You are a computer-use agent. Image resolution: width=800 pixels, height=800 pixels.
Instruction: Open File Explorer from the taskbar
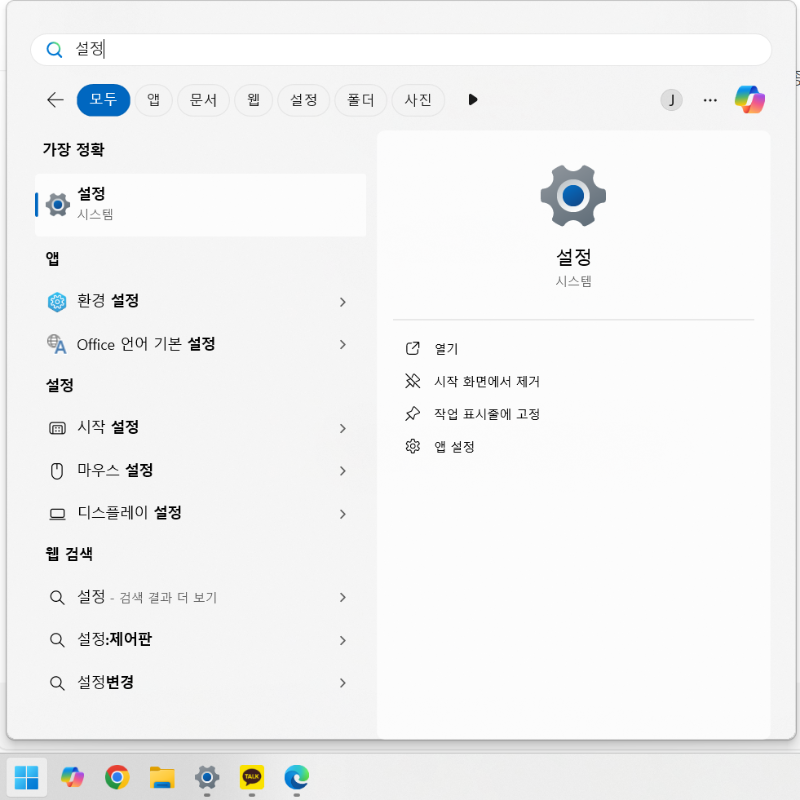point(163,777)
